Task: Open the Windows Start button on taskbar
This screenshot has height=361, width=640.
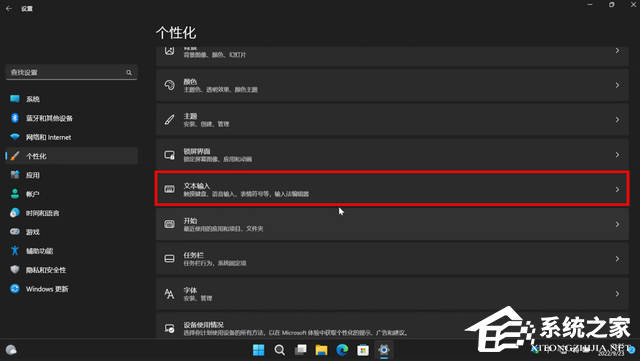Action: (258, 350)
